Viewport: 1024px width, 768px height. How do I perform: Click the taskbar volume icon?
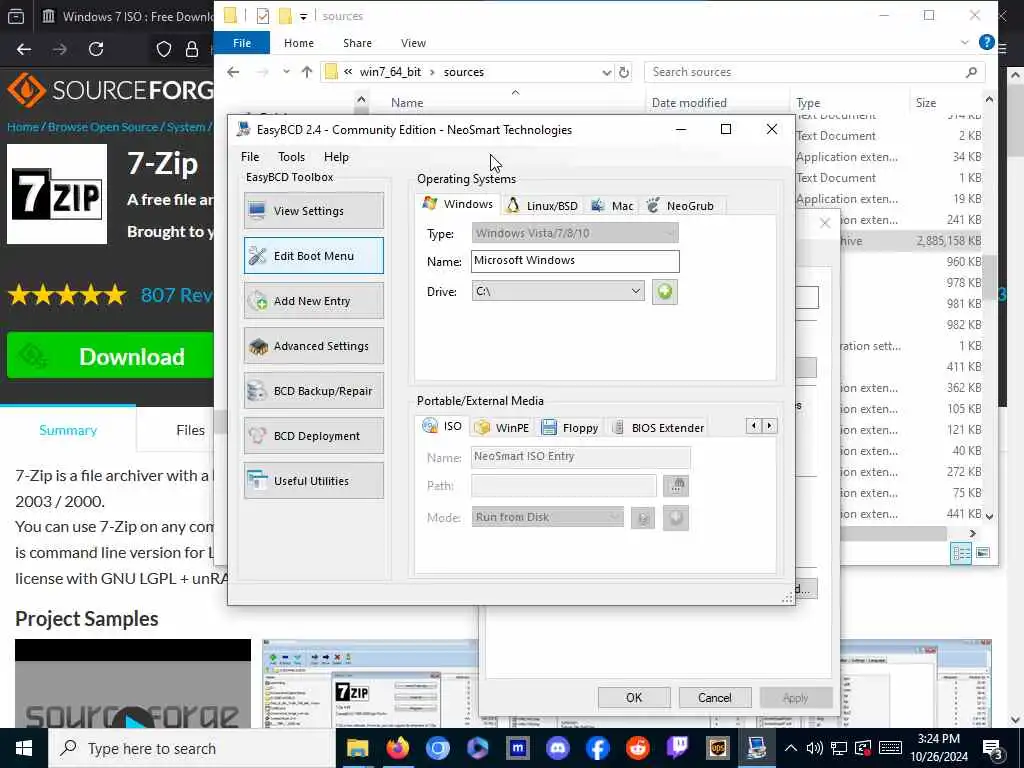[x=814, y=748]
